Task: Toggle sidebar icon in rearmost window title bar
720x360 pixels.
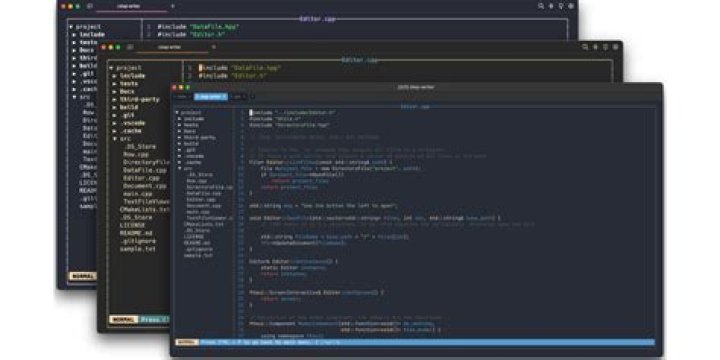Action: tap(90, 6)
